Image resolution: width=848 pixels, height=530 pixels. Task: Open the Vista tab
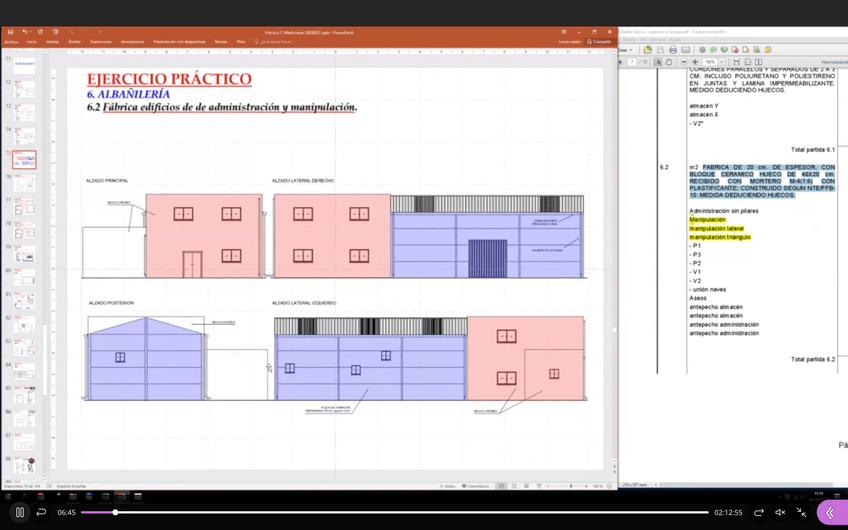coord(241,42)
